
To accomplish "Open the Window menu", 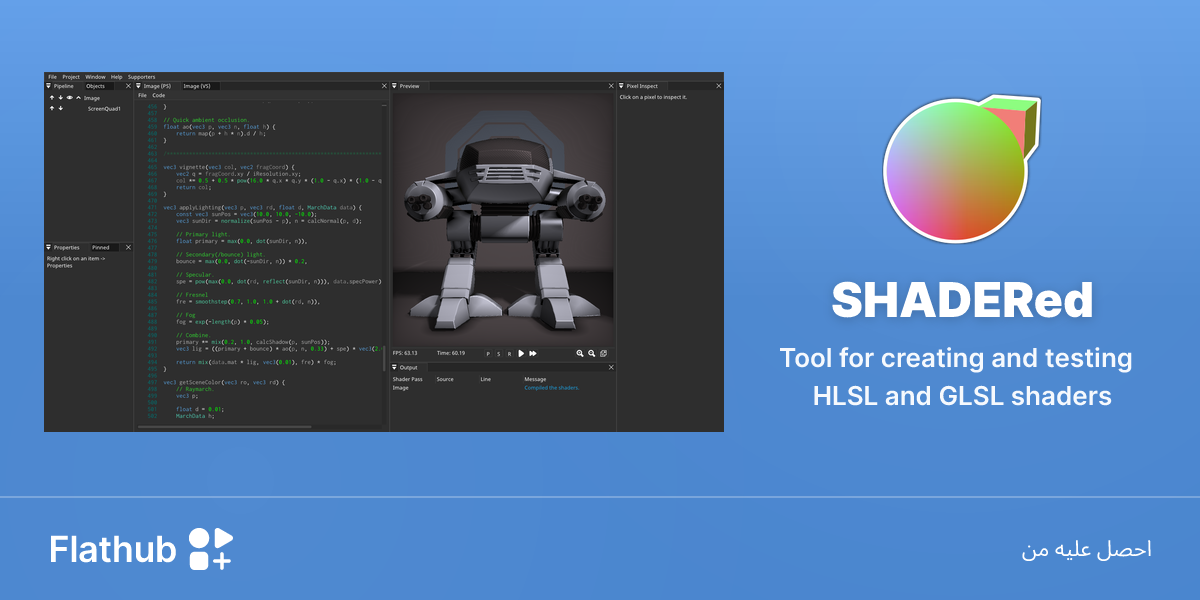I will 95,76.
